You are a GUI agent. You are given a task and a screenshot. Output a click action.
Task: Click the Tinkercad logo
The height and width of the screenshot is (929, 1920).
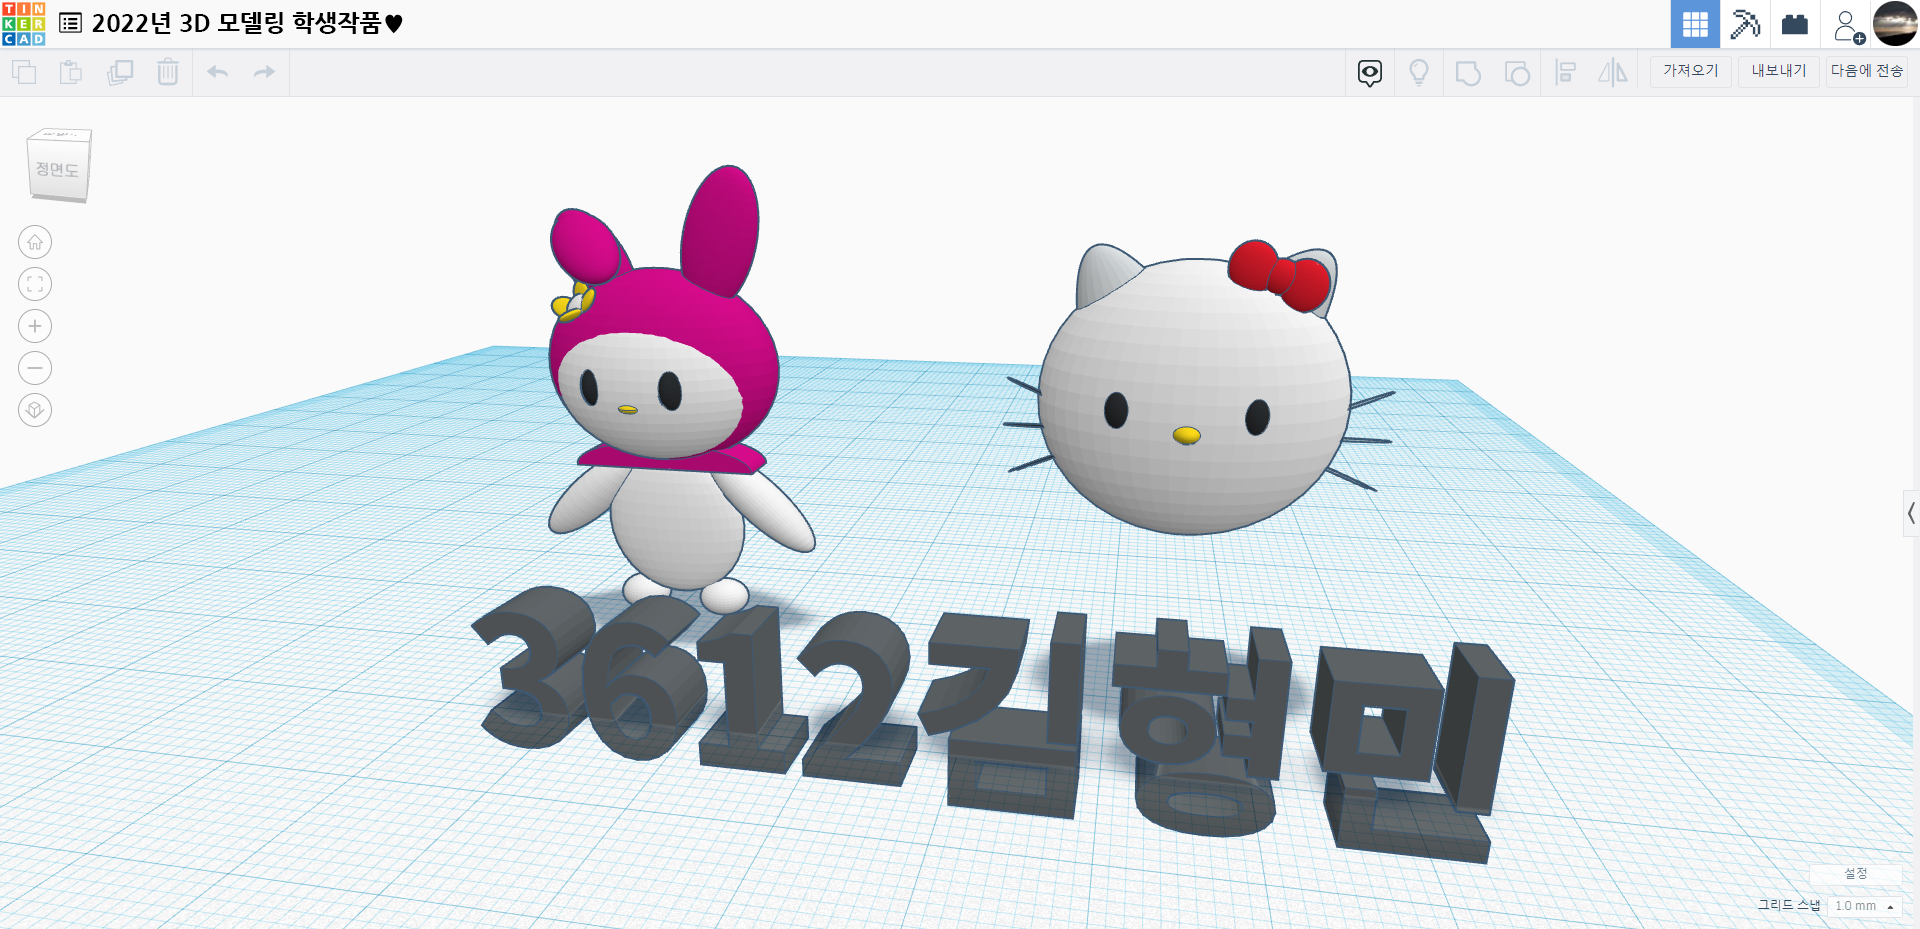23,24
